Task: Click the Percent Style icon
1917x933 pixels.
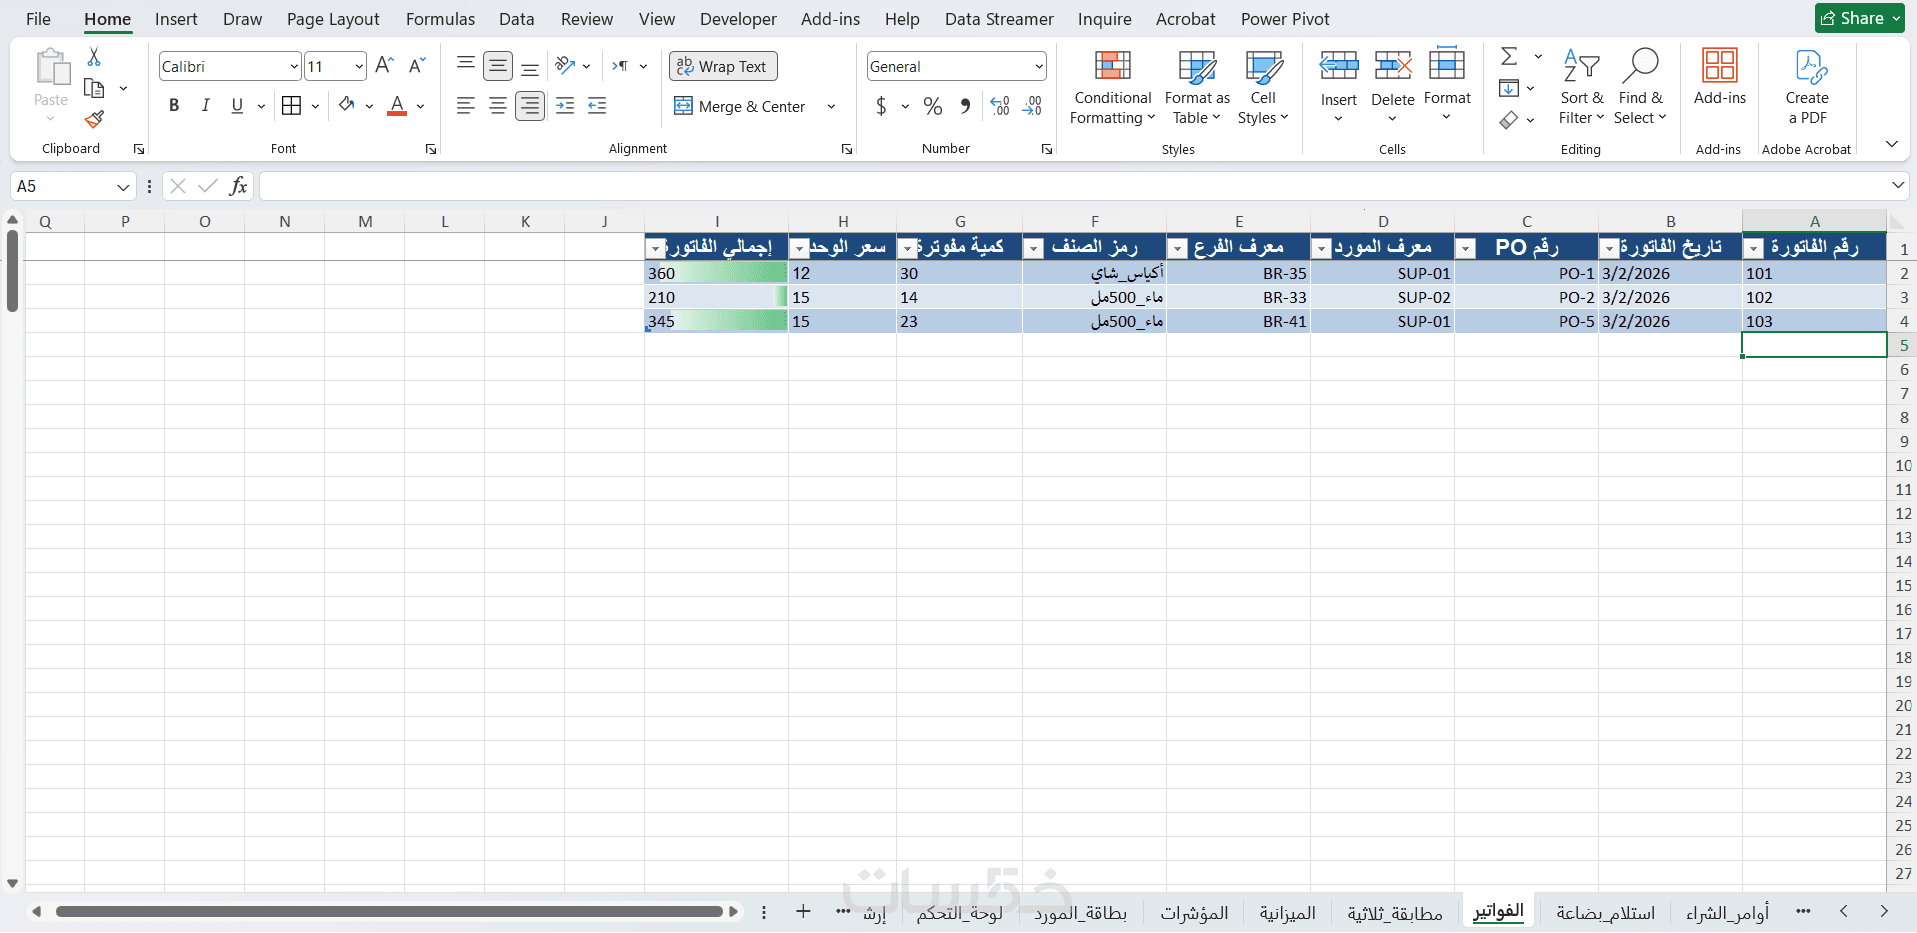Action: point(933,106)
